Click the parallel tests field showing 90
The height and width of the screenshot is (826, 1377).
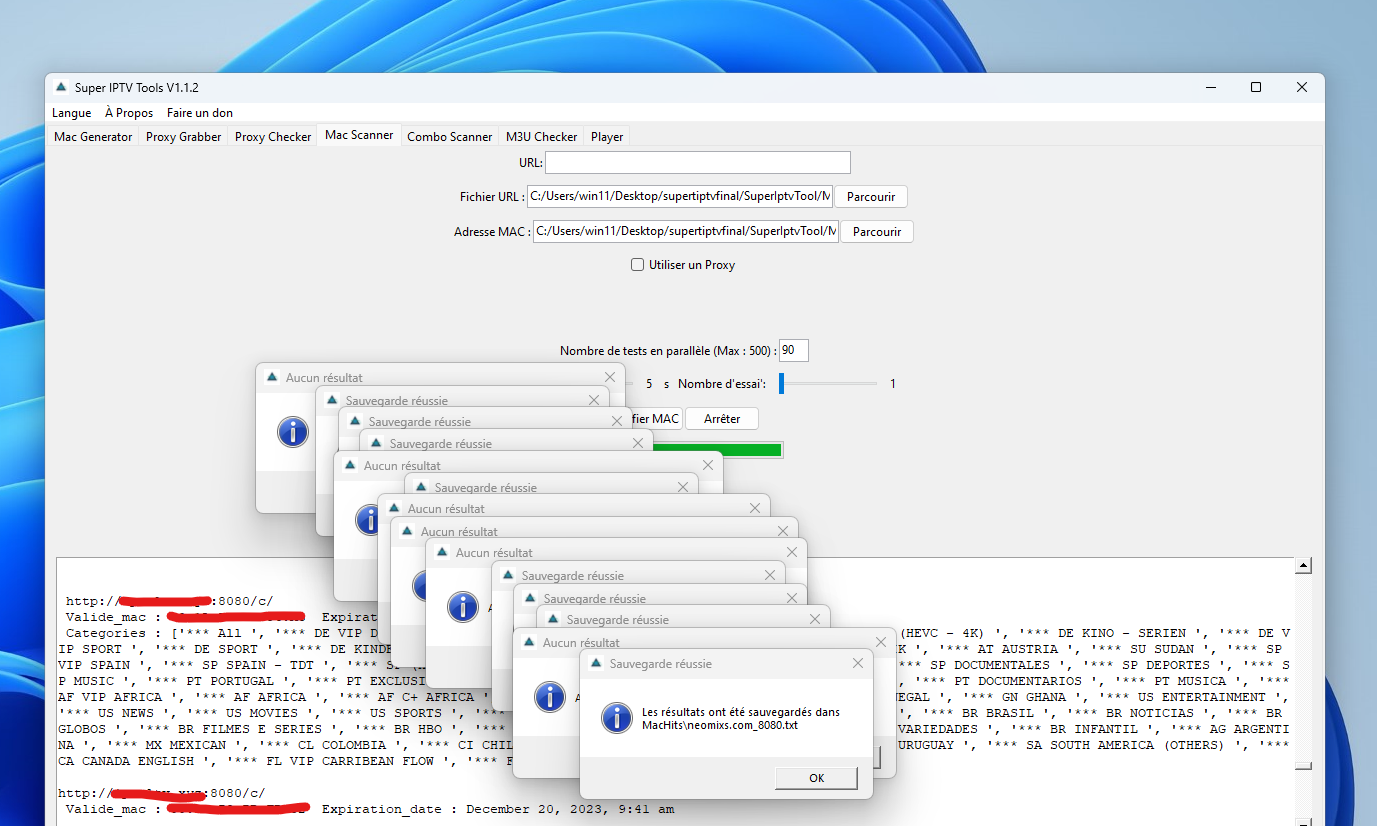[x=794, y=350]
